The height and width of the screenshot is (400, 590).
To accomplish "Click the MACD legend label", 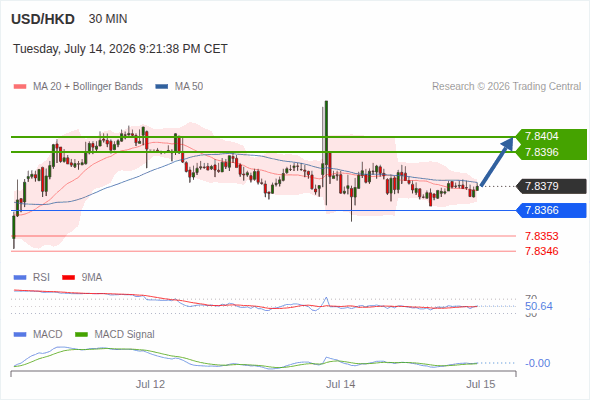I will tap(48, 334).
